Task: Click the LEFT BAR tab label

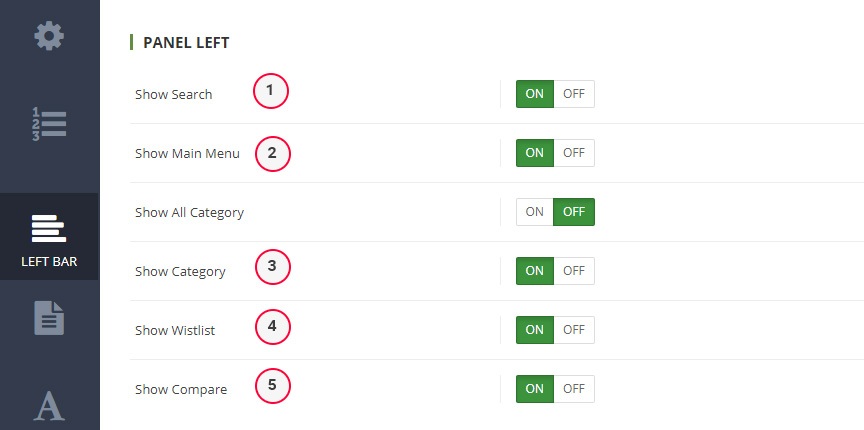Action: tap(49, 263)
